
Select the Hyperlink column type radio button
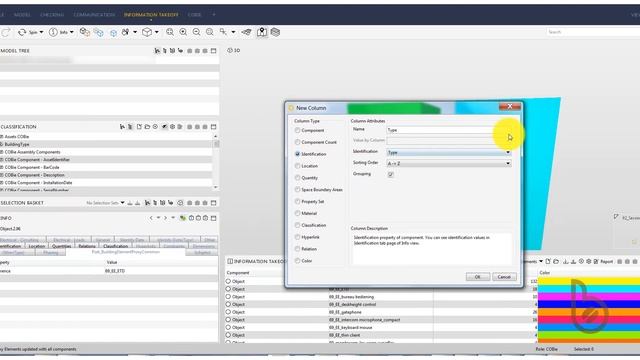click(x=297, y=237)
